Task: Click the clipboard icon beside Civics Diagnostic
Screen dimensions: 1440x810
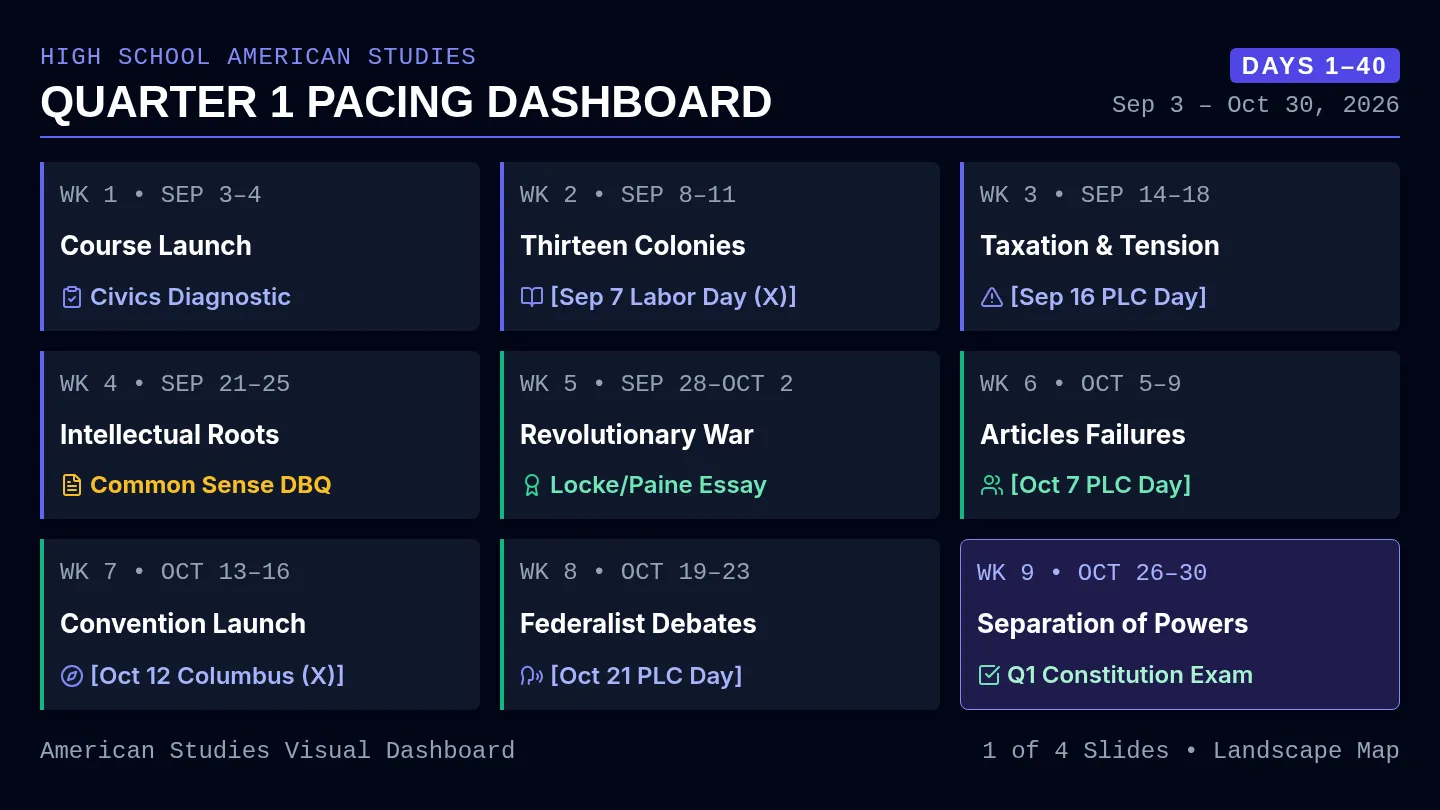Action: pyautogui.click(x=71, y=297)
